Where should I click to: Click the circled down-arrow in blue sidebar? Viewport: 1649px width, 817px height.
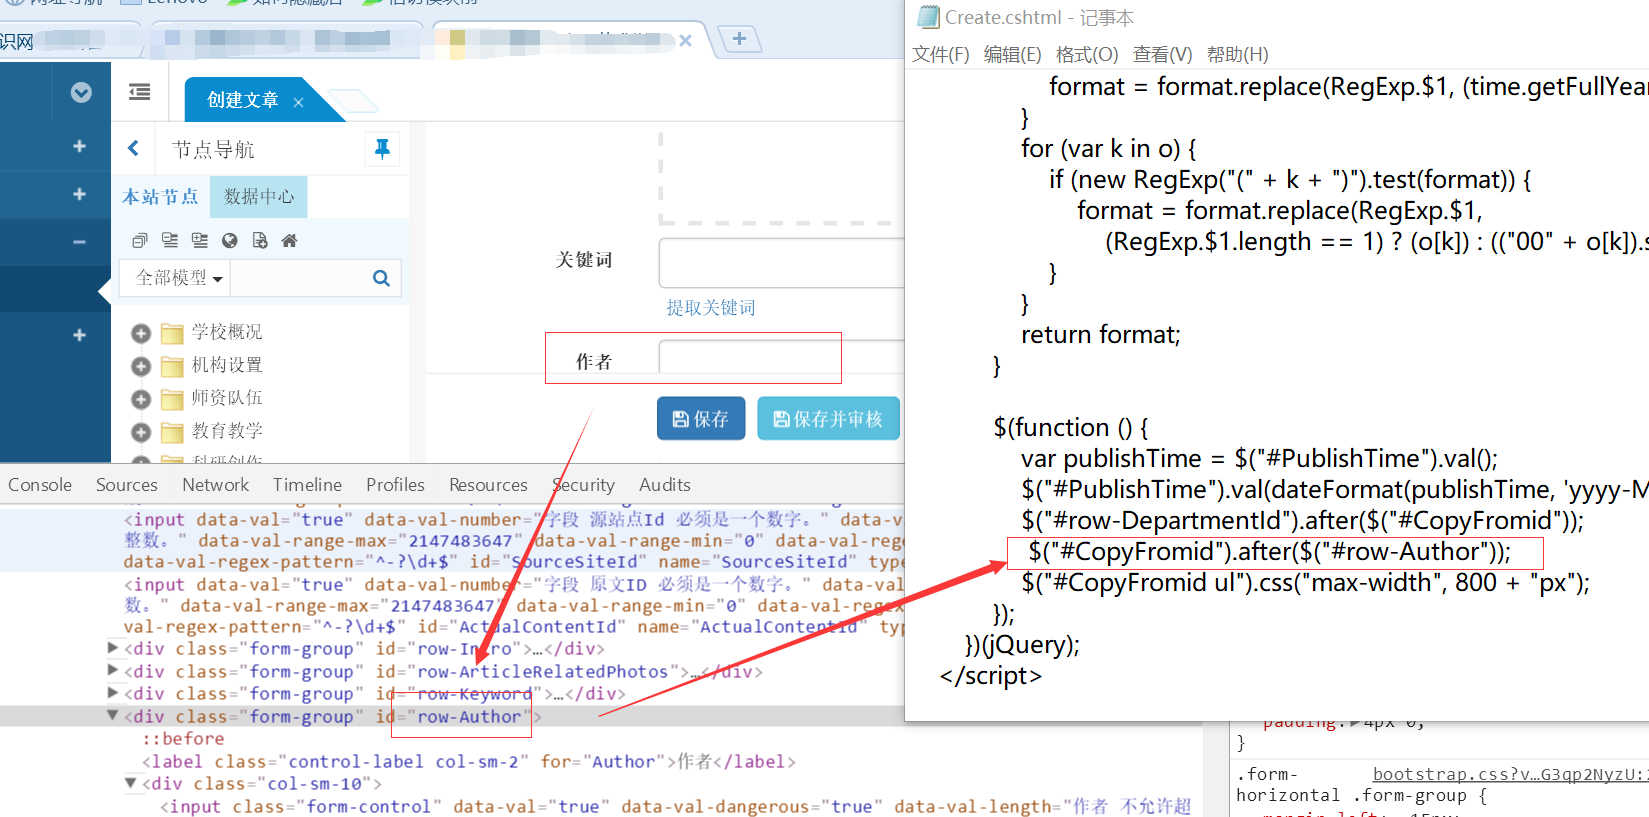[x=81, y=92]
